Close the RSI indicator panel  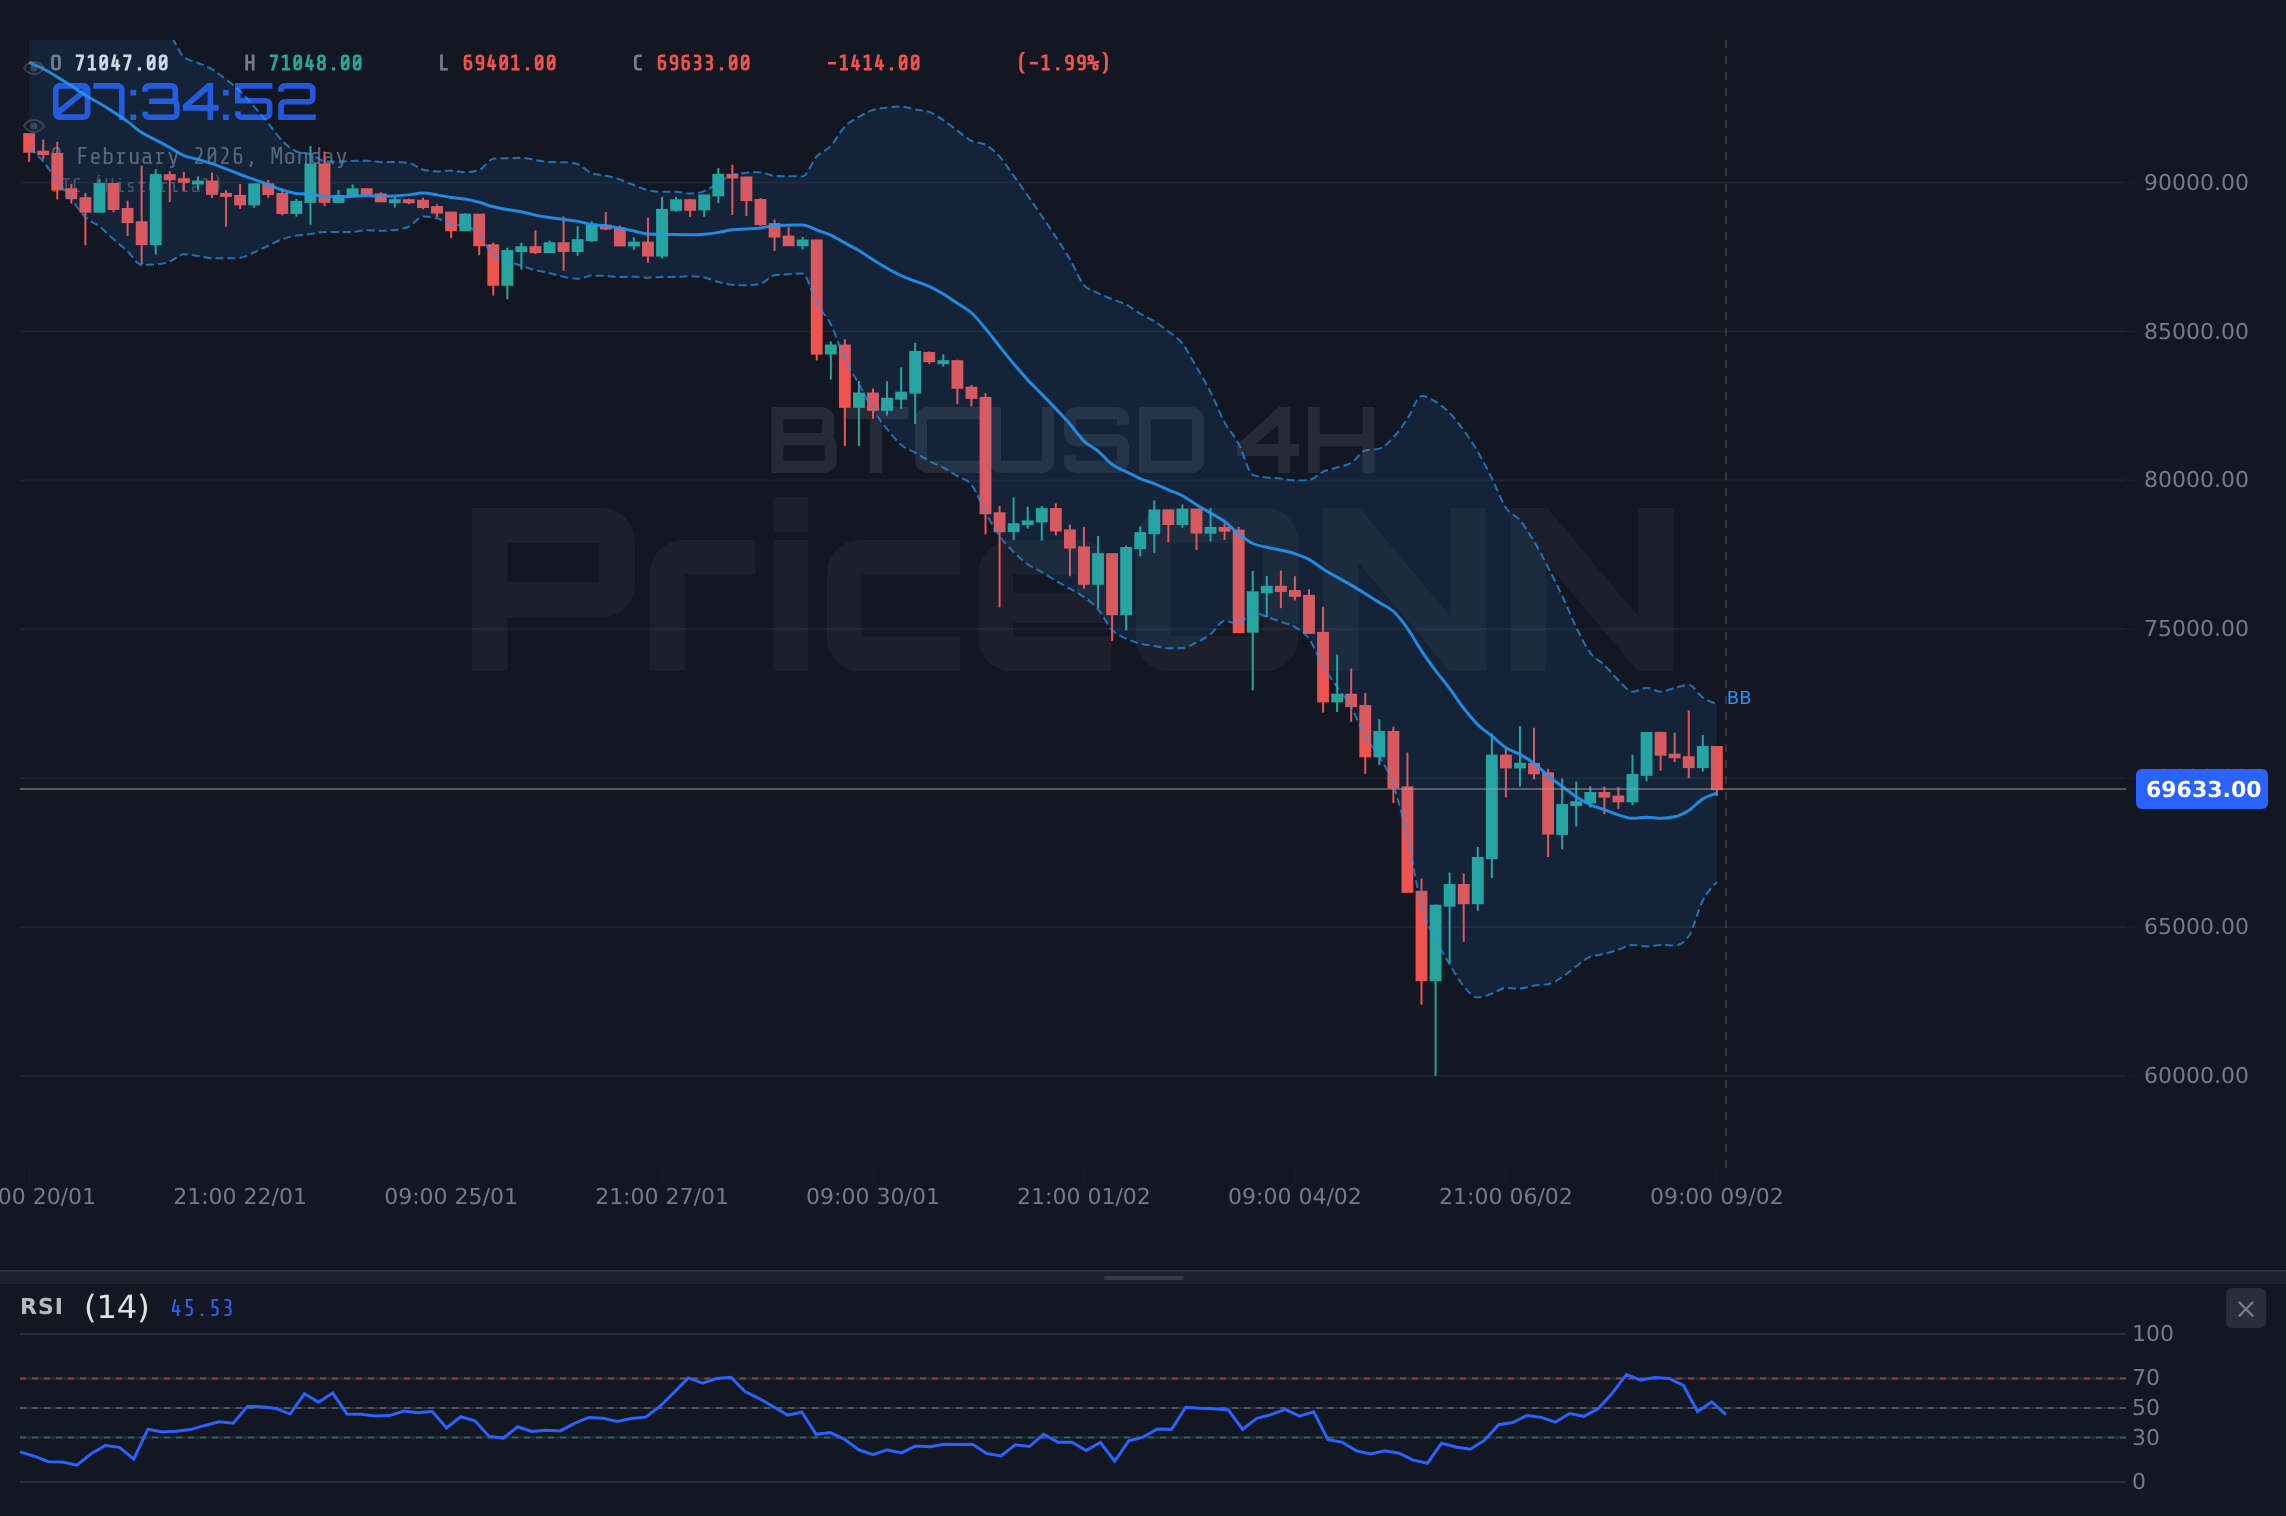pos(2245,1308)
